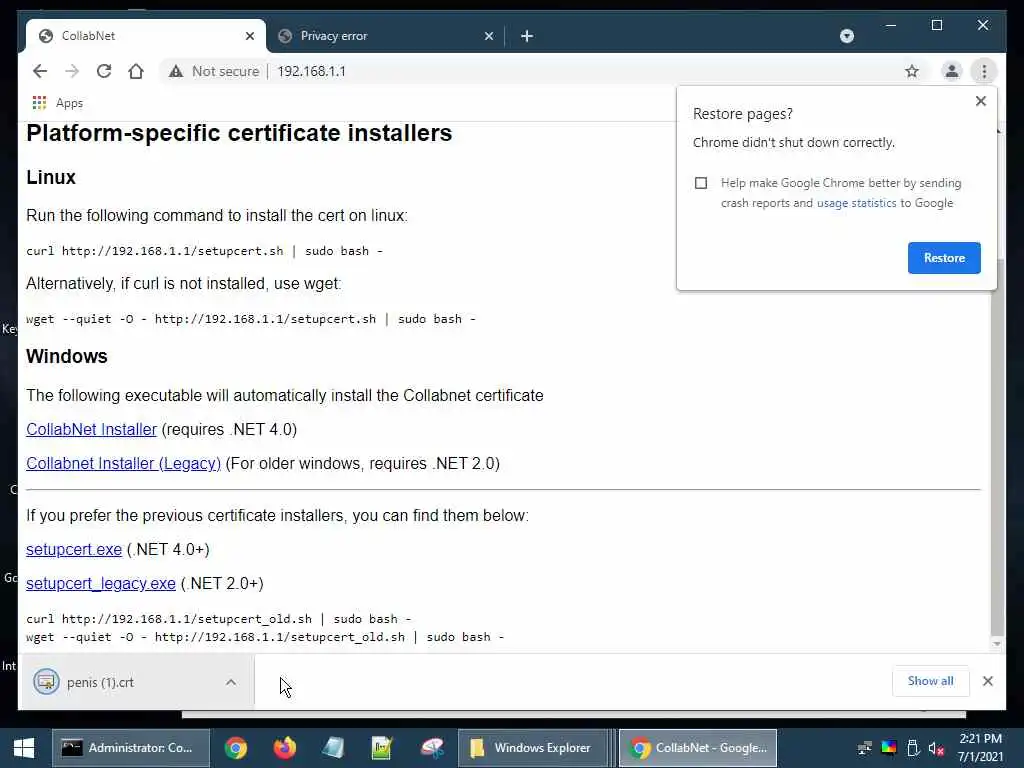Select the CollabNet Google Chrome taskbar button
The height and width of the screenshot is (768, 1024).
coord(697,748)
